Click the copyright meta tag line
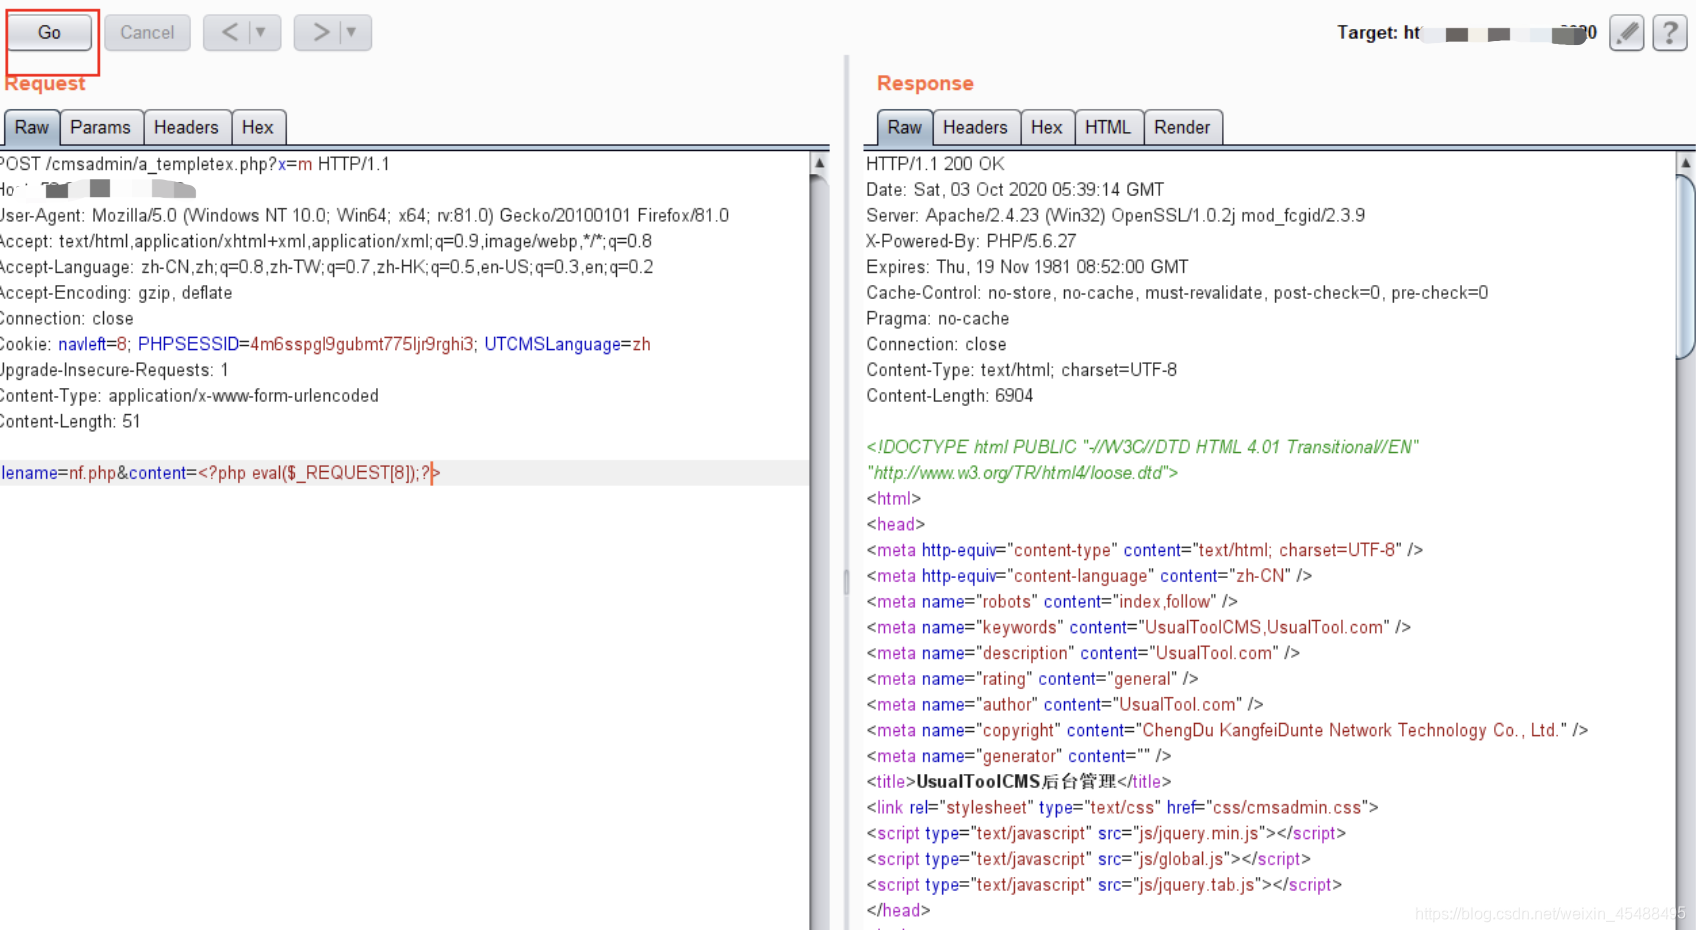 [1227, 730]
